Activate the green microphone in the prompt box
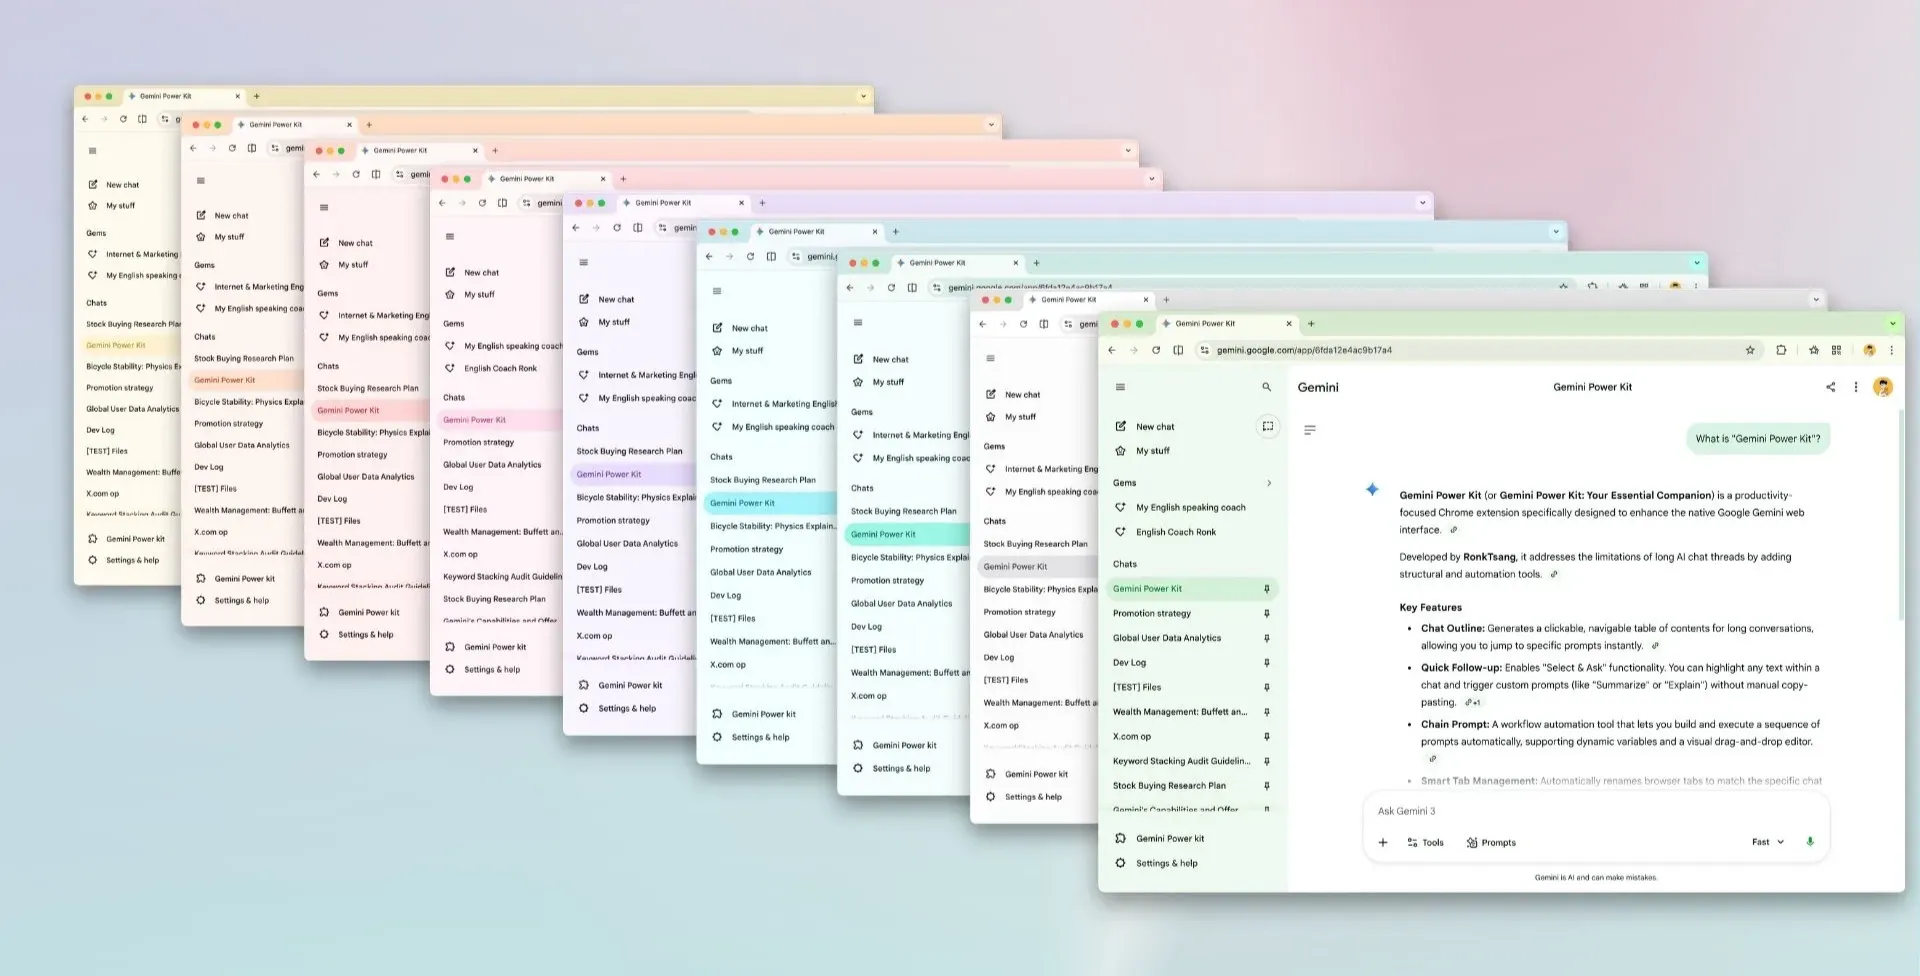This screenshot has height=976, width=1920. [1810, 842]
